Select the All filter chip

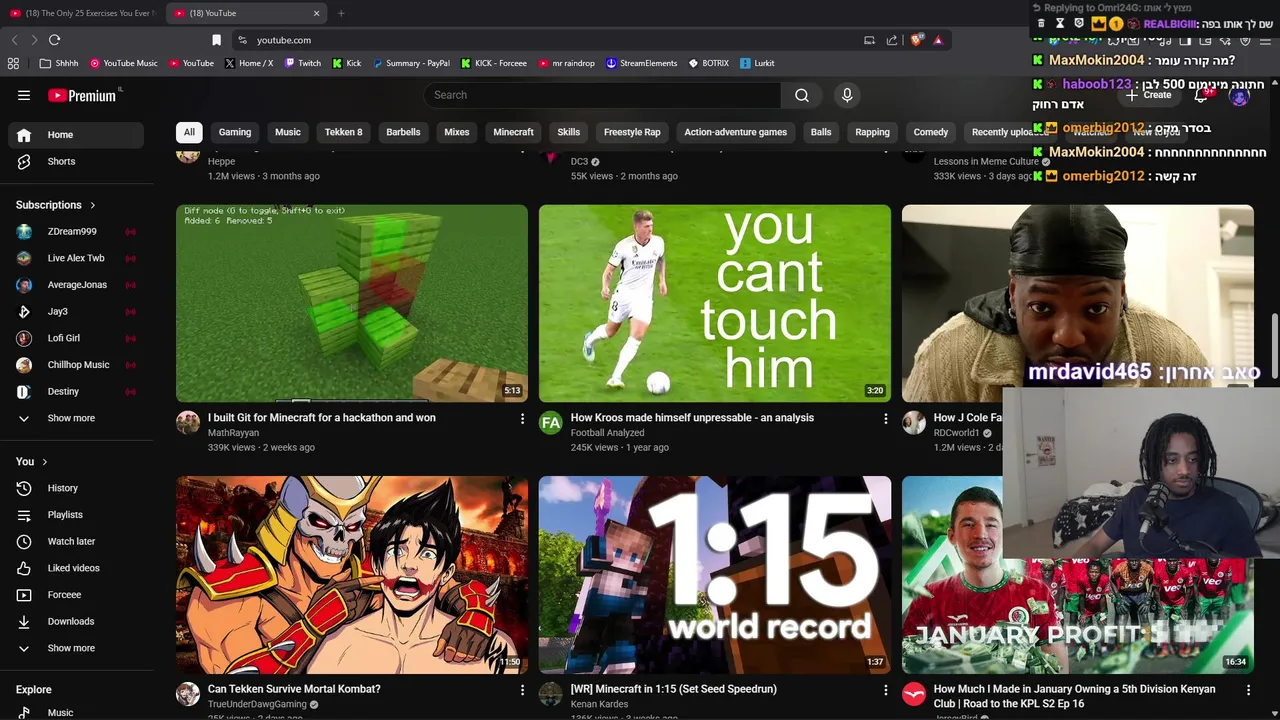coord(189,132)
